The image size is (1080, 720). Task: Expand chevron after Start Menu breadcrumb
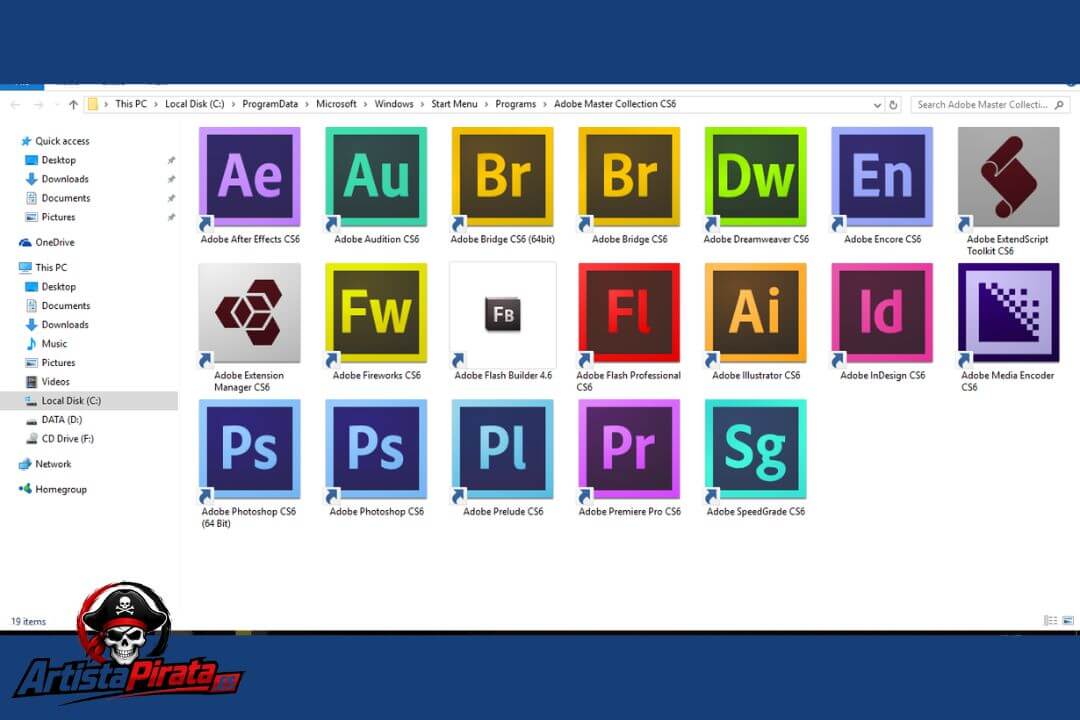tap(486, 104)
